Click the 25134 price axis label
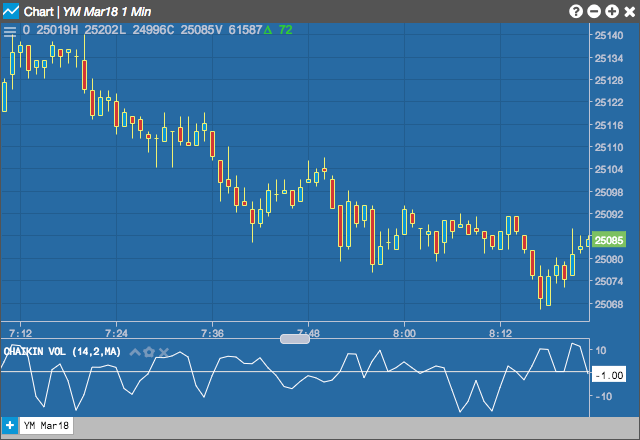The height and width of the screenshot is (440, 640). pos(609,58)
